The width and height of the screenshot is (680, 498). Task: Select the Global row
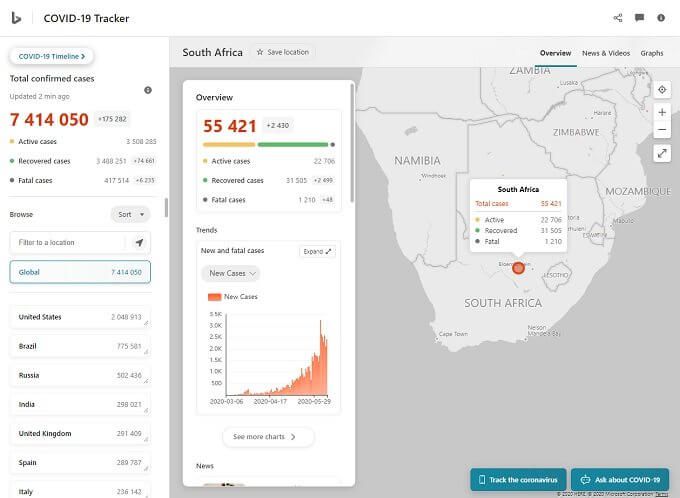coord(80,272)
